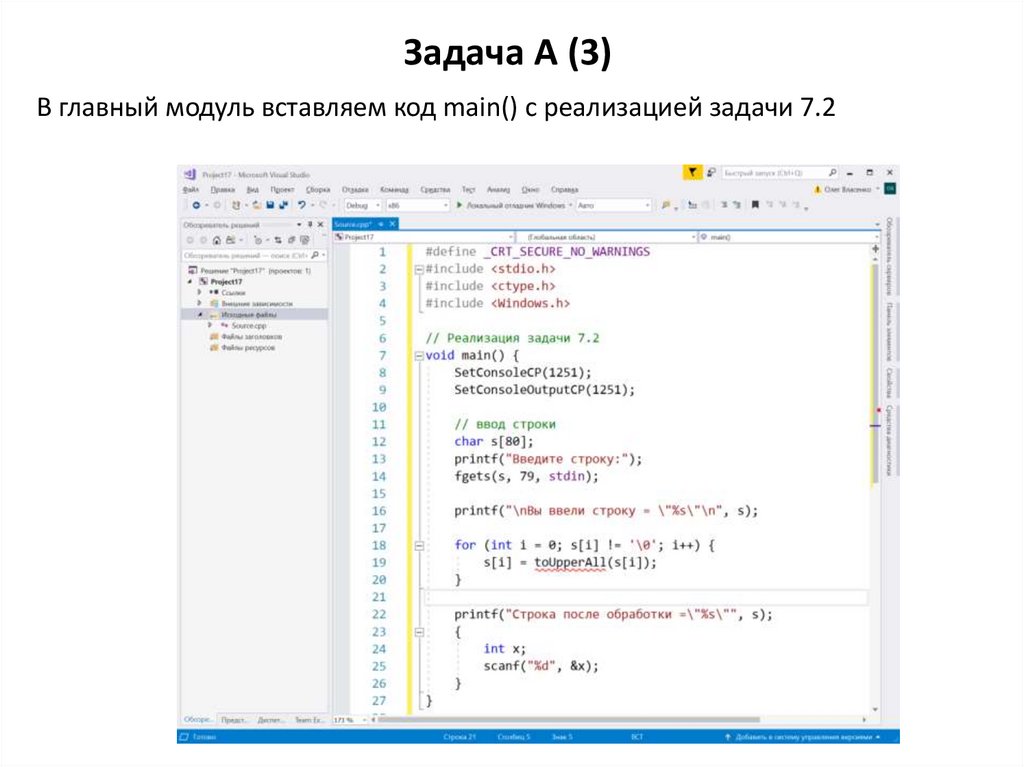1024x767 pixels.
Task: Click add to source control in status bar
Action: point(802,737)
